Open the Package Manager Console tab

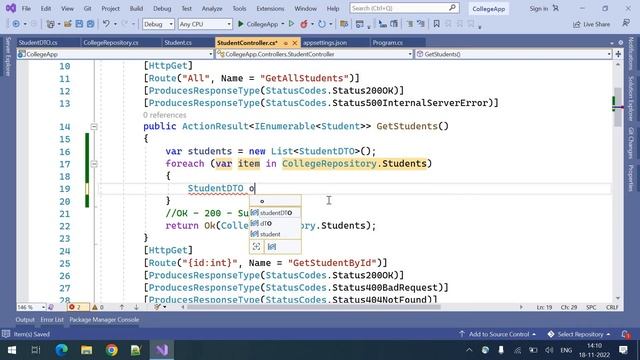104,320
